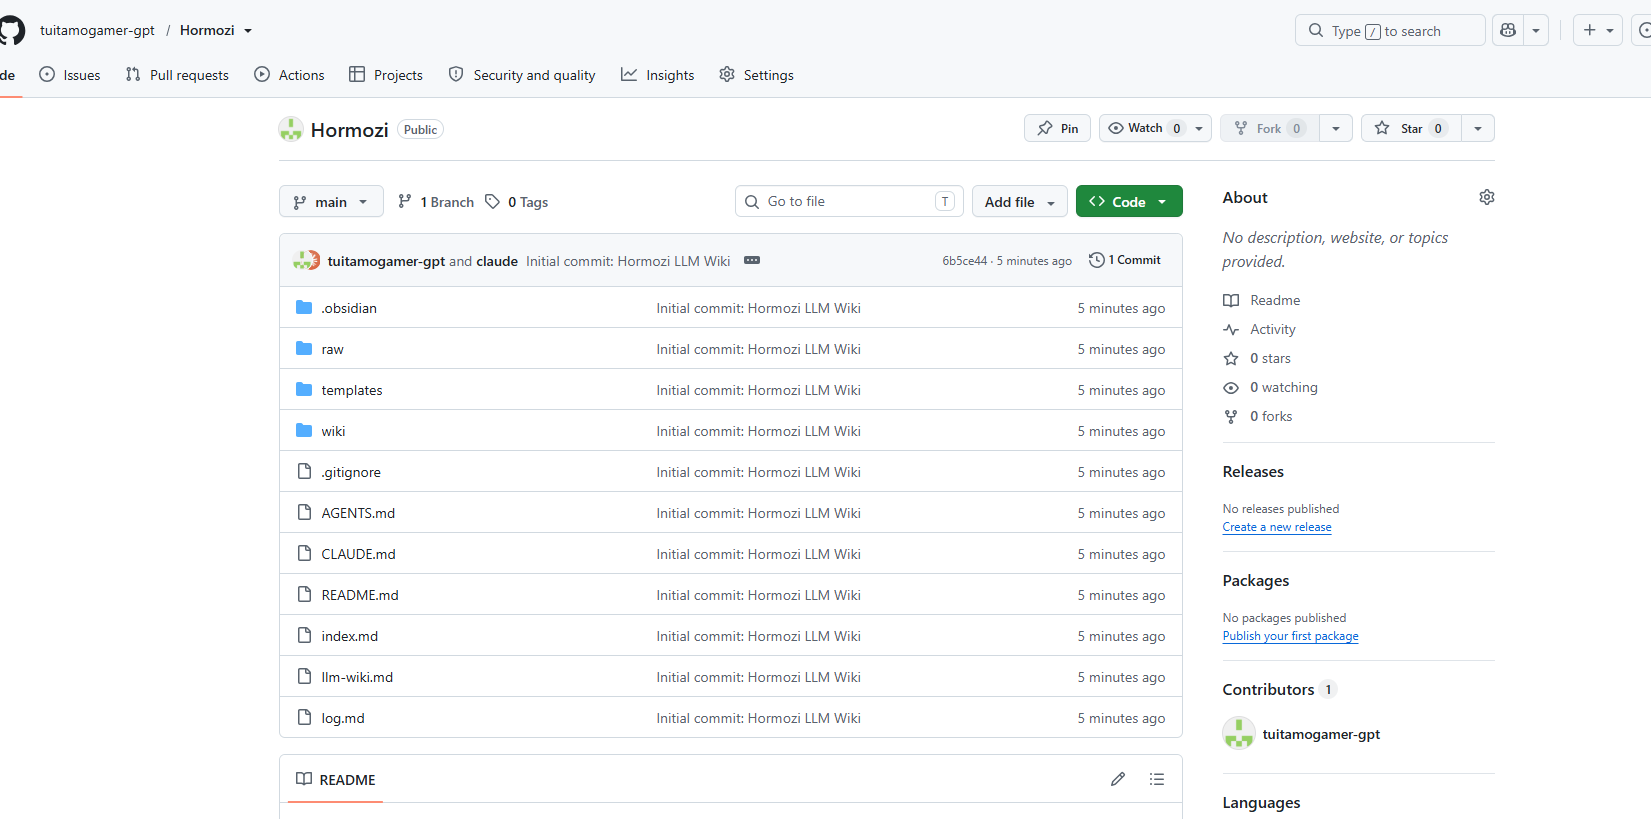Click Publish your first package link
The image size is (1651, 819).
(x=1290, y=636)
